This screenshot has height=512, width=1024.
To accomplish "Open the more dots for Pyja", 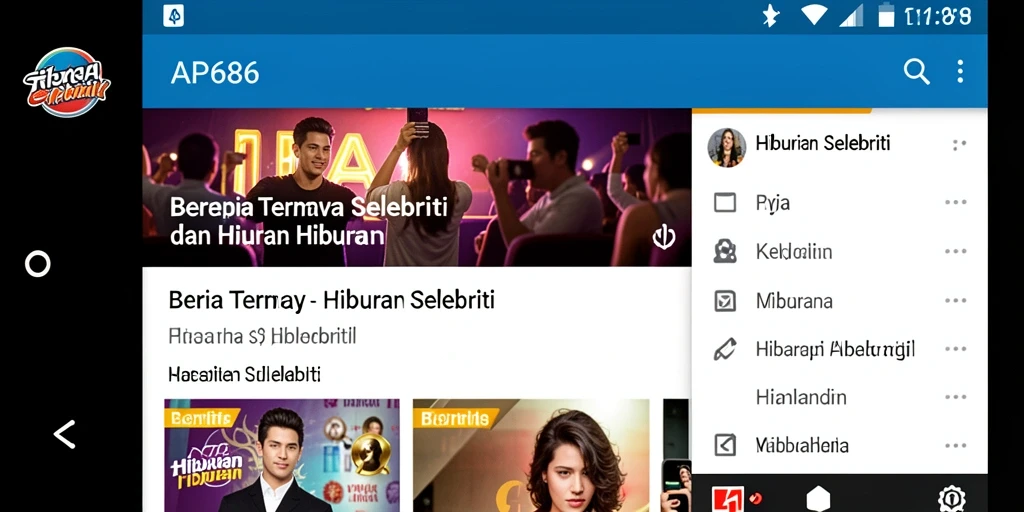I will click(955, 202).
